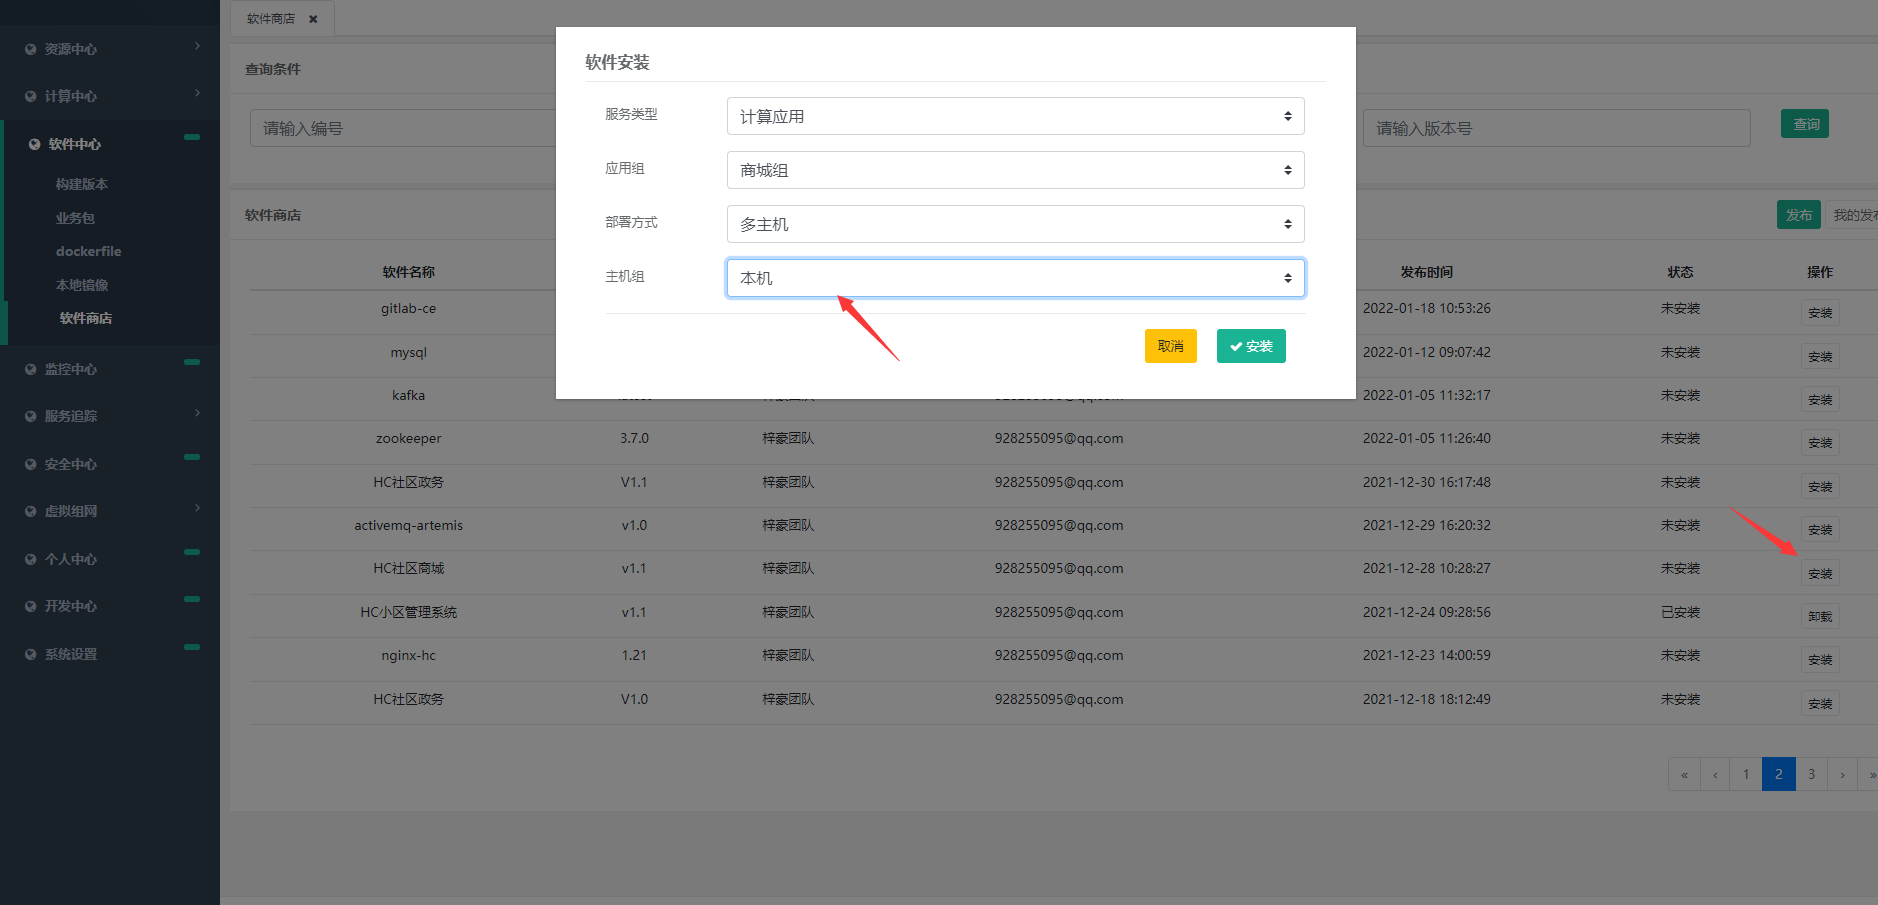Go to the previous page with ‹
The height and width of the screenshot is (905, 1878).
pos(1715,774)
